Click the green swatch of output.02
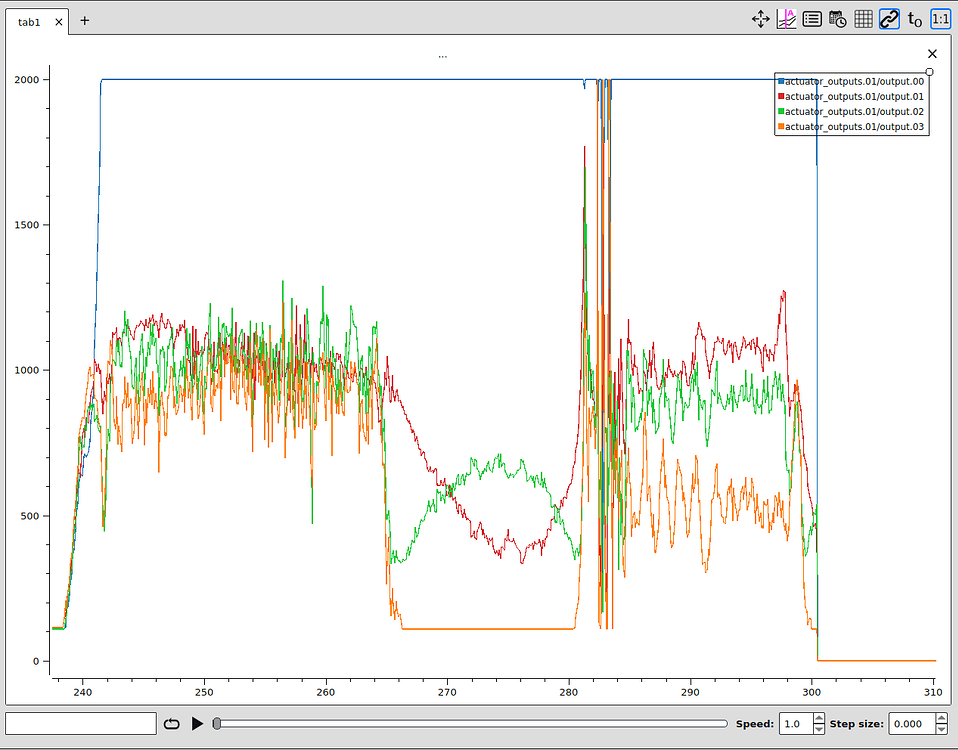 tap(781, 112)
